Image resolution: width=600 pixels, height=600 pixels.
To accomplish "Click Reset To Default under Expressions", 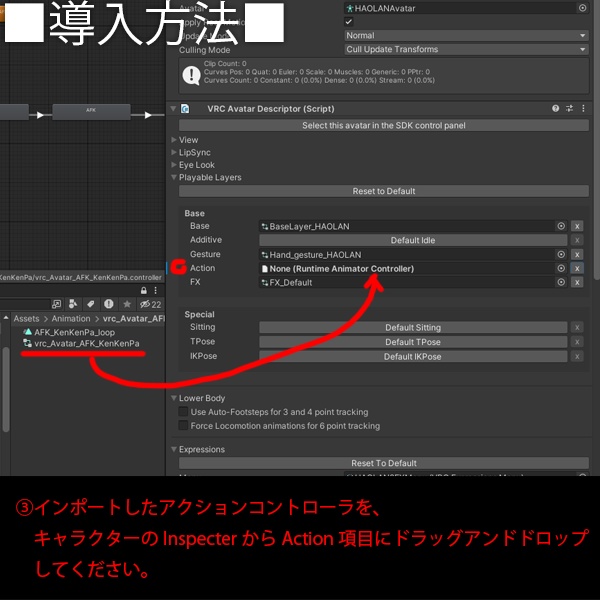I will pyautogui.click(x=383, y=463).
